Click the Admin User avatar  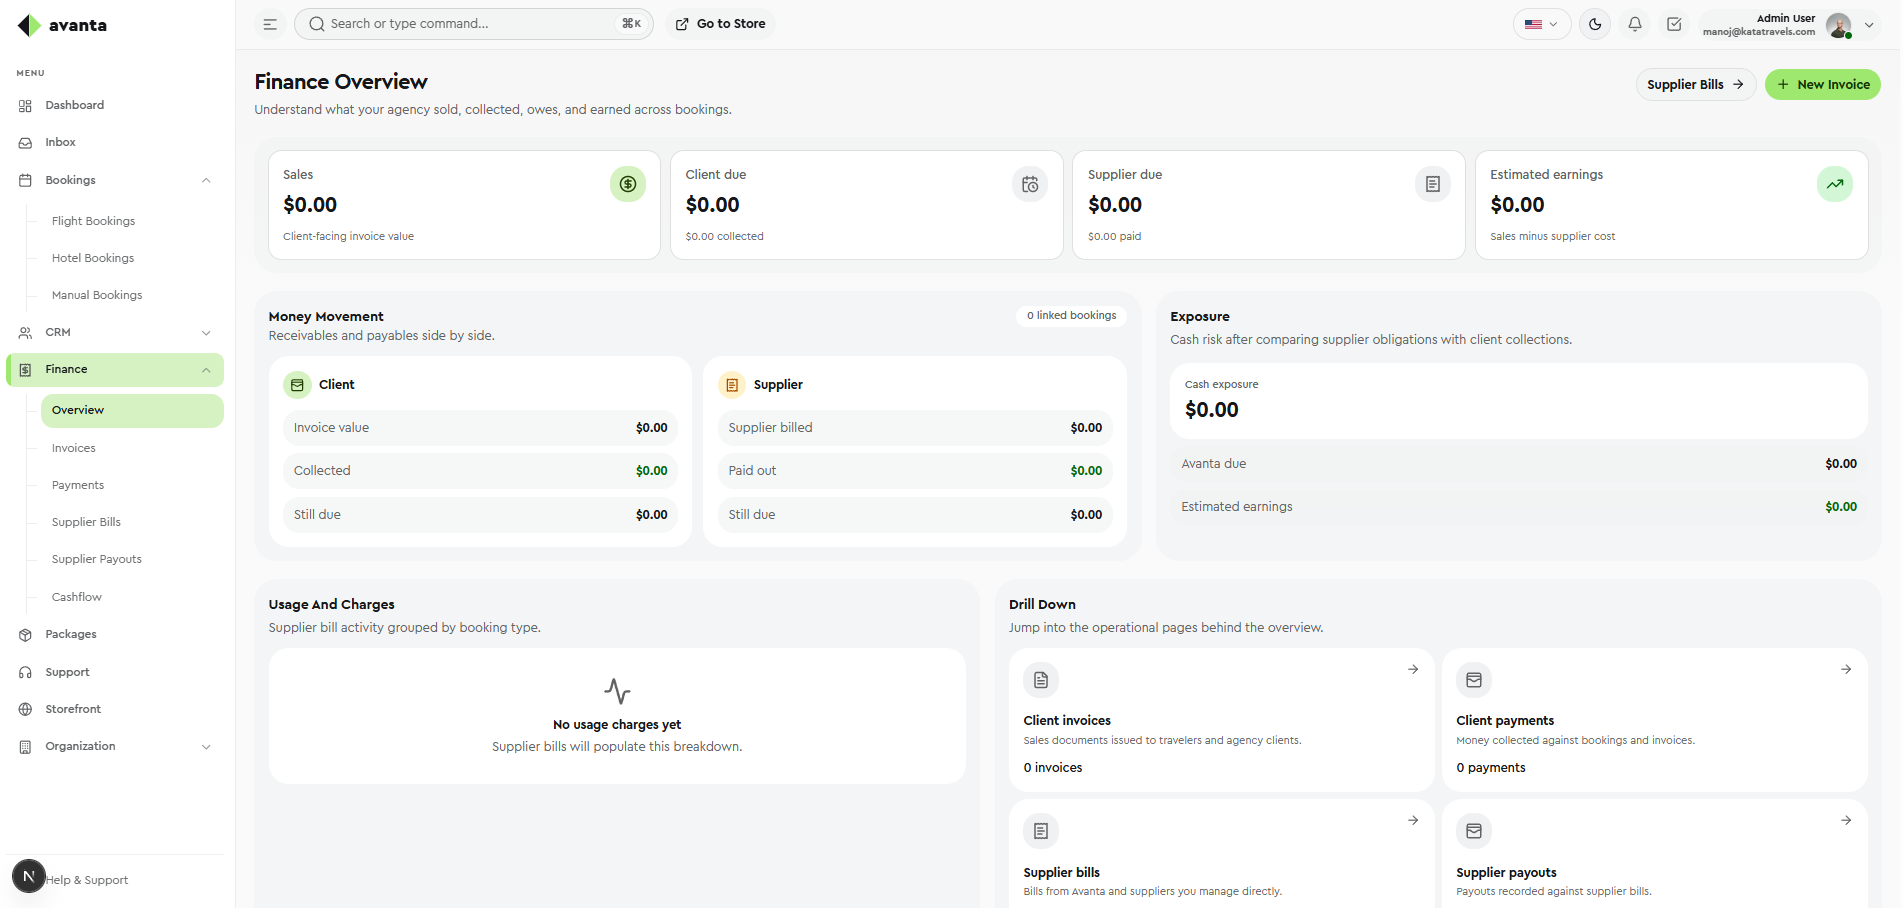pyautogui.click(x=1838, y=25)
